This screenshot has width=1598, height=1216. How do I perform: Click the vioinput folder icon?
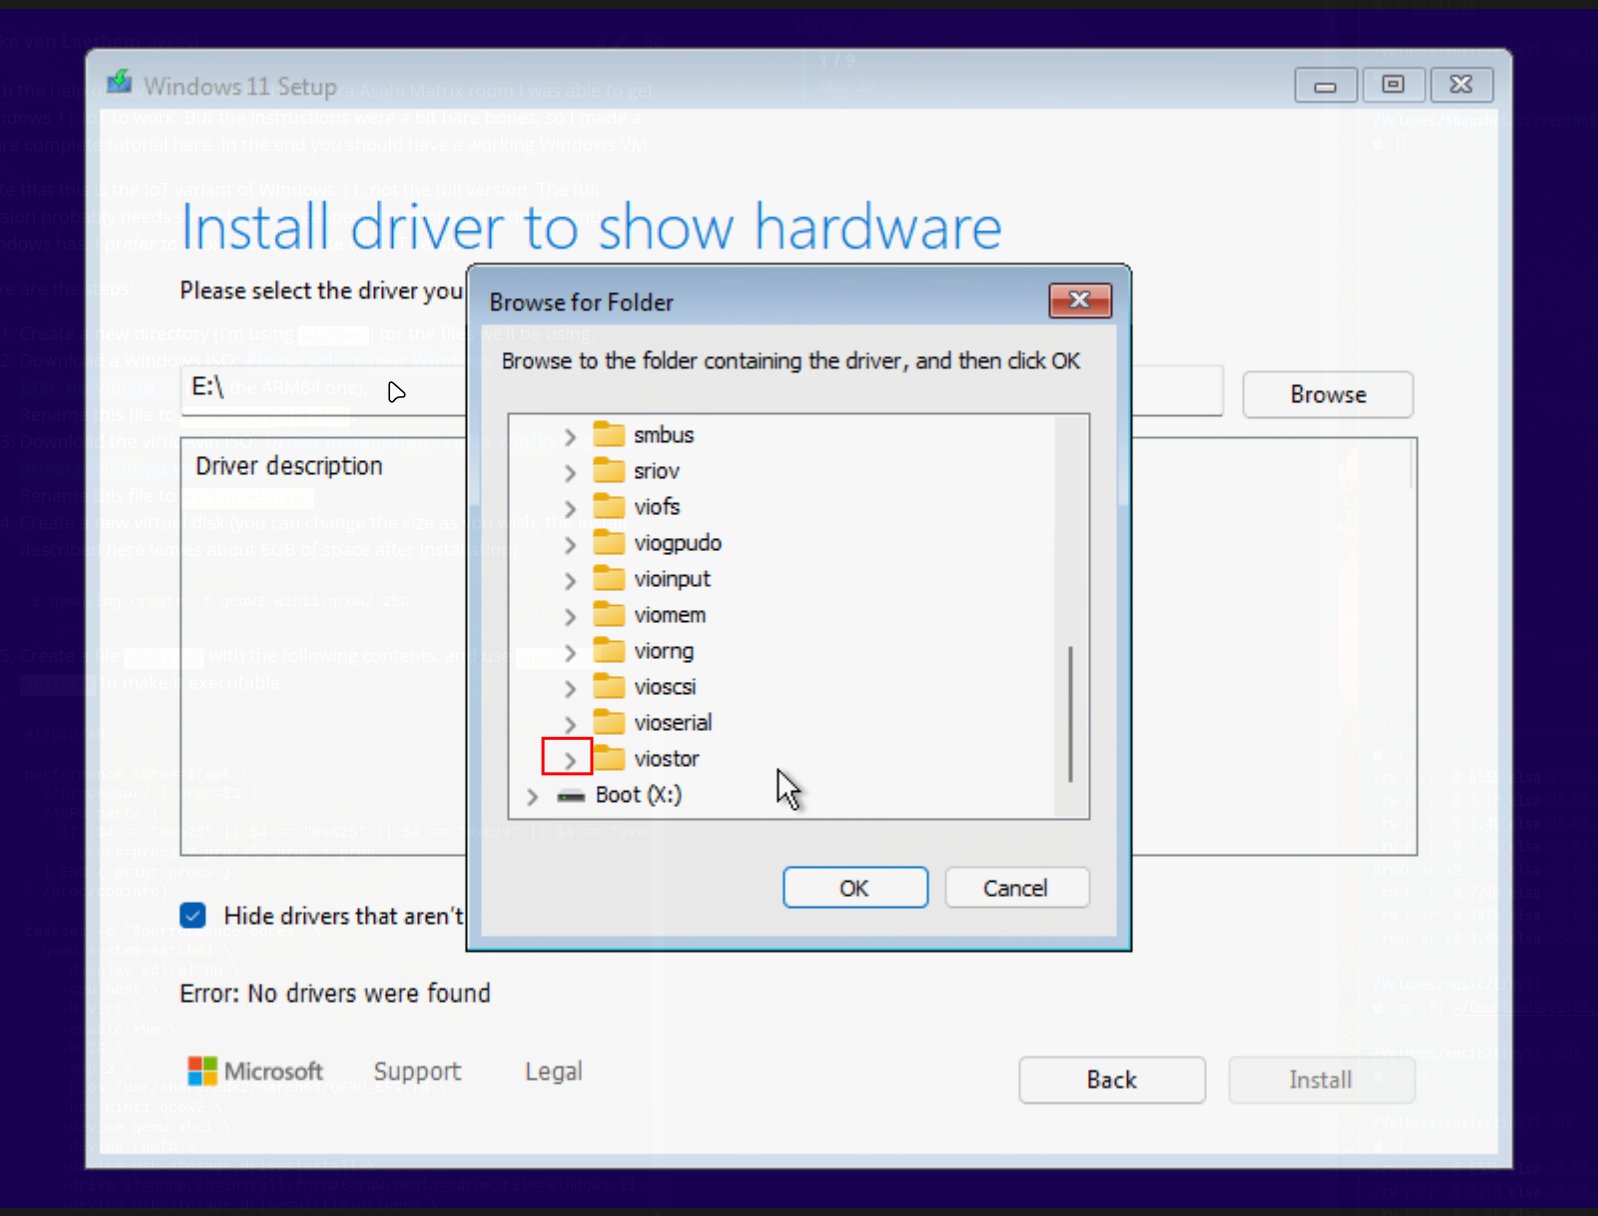(x=608, y=578)
